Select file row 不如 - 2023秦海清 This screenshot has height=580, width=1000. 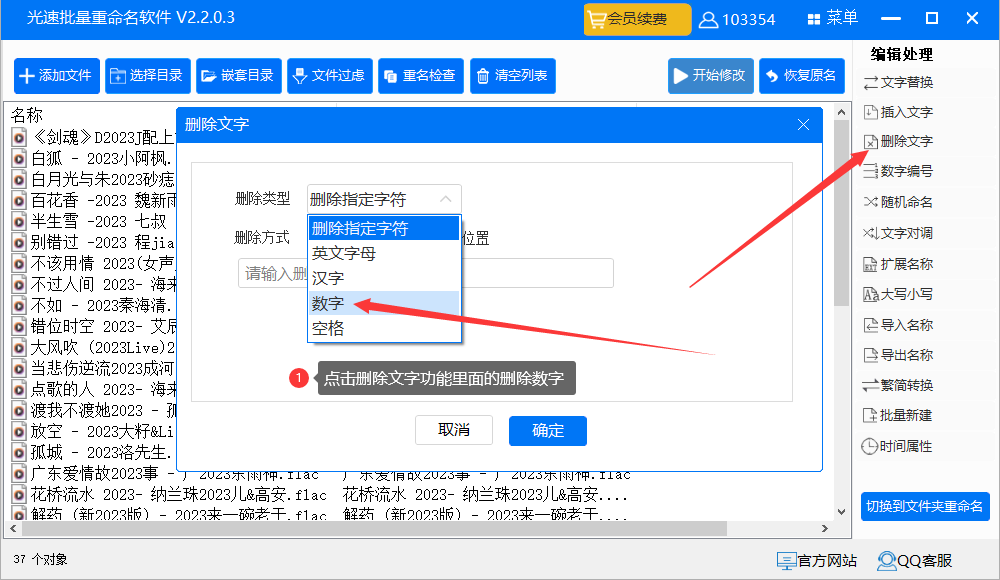tap(94, 305)
